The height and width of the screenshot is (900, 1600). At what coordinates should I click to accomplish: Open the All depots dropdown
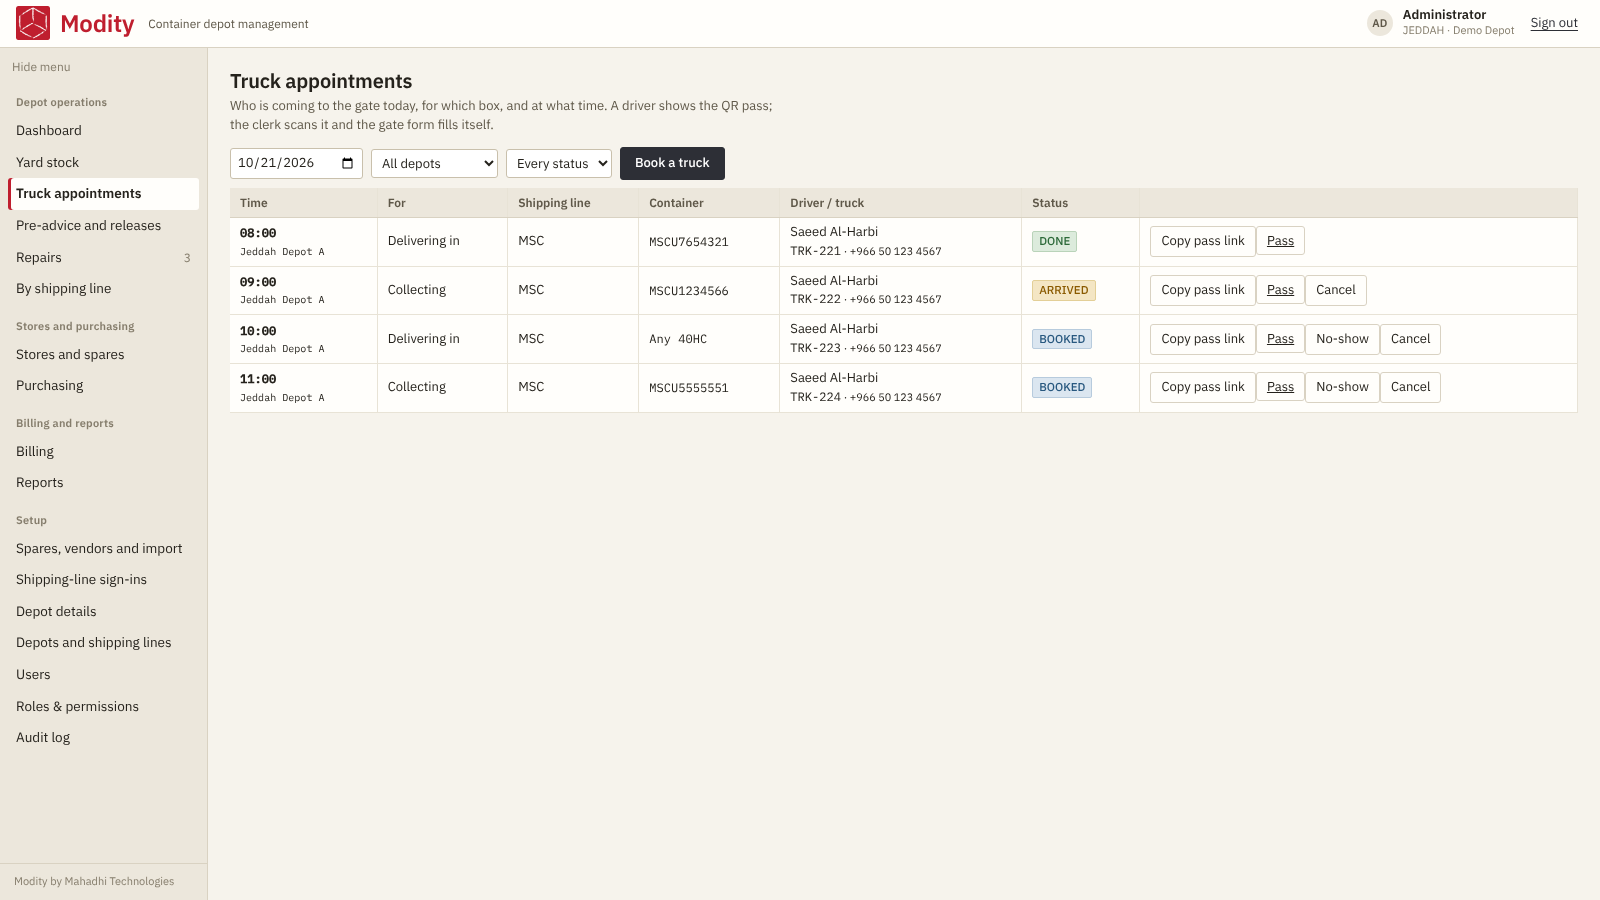(434, 164)
